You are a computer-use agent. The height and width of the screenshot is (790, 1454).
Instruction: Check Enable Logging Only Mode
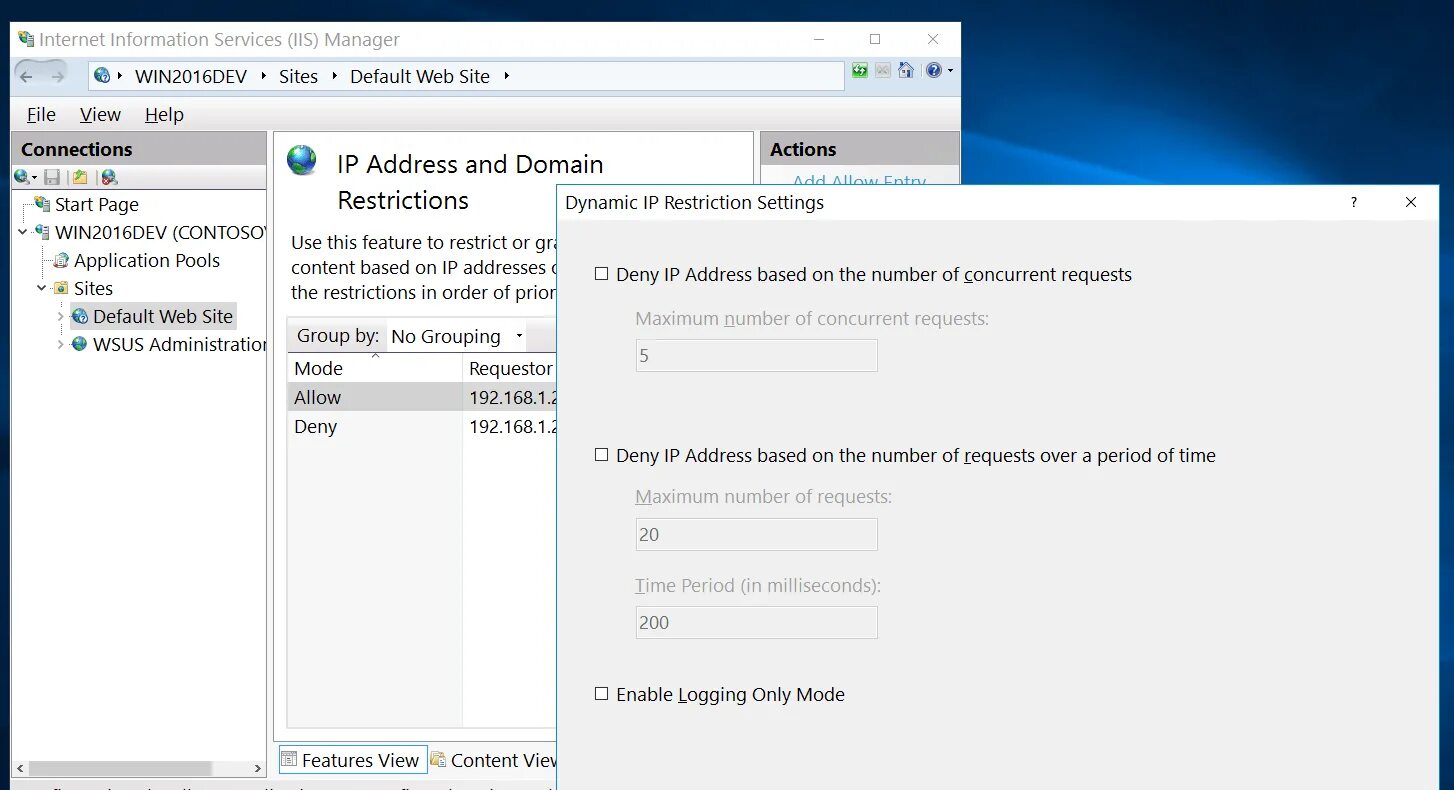pyautogui.click(x=601, y=694)
